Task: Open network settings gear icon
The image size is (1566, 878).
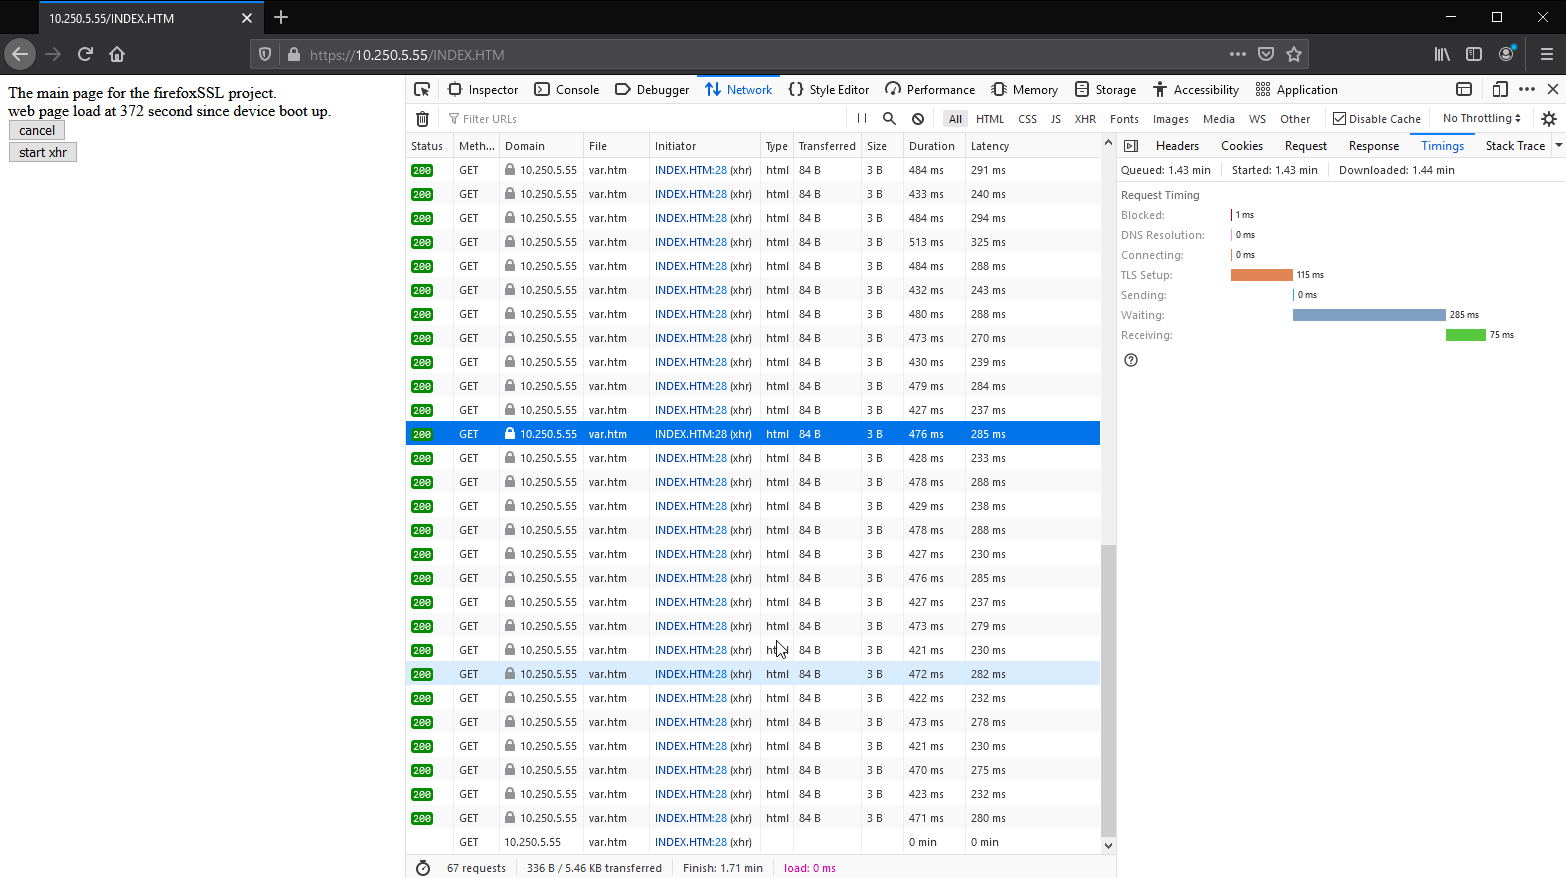Action: pos(1548,118)
